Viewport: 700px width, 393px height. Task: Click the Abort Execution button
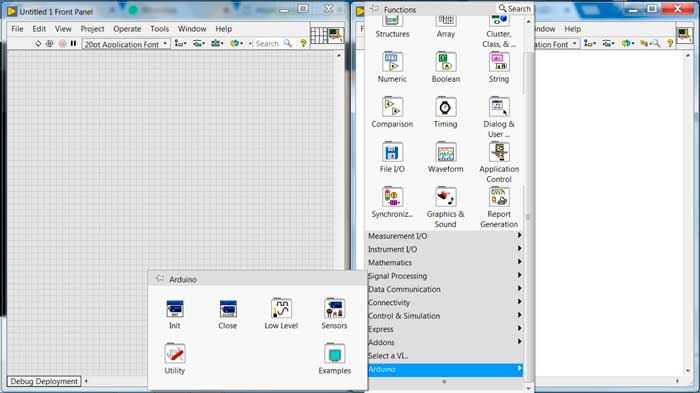[62, 43]
